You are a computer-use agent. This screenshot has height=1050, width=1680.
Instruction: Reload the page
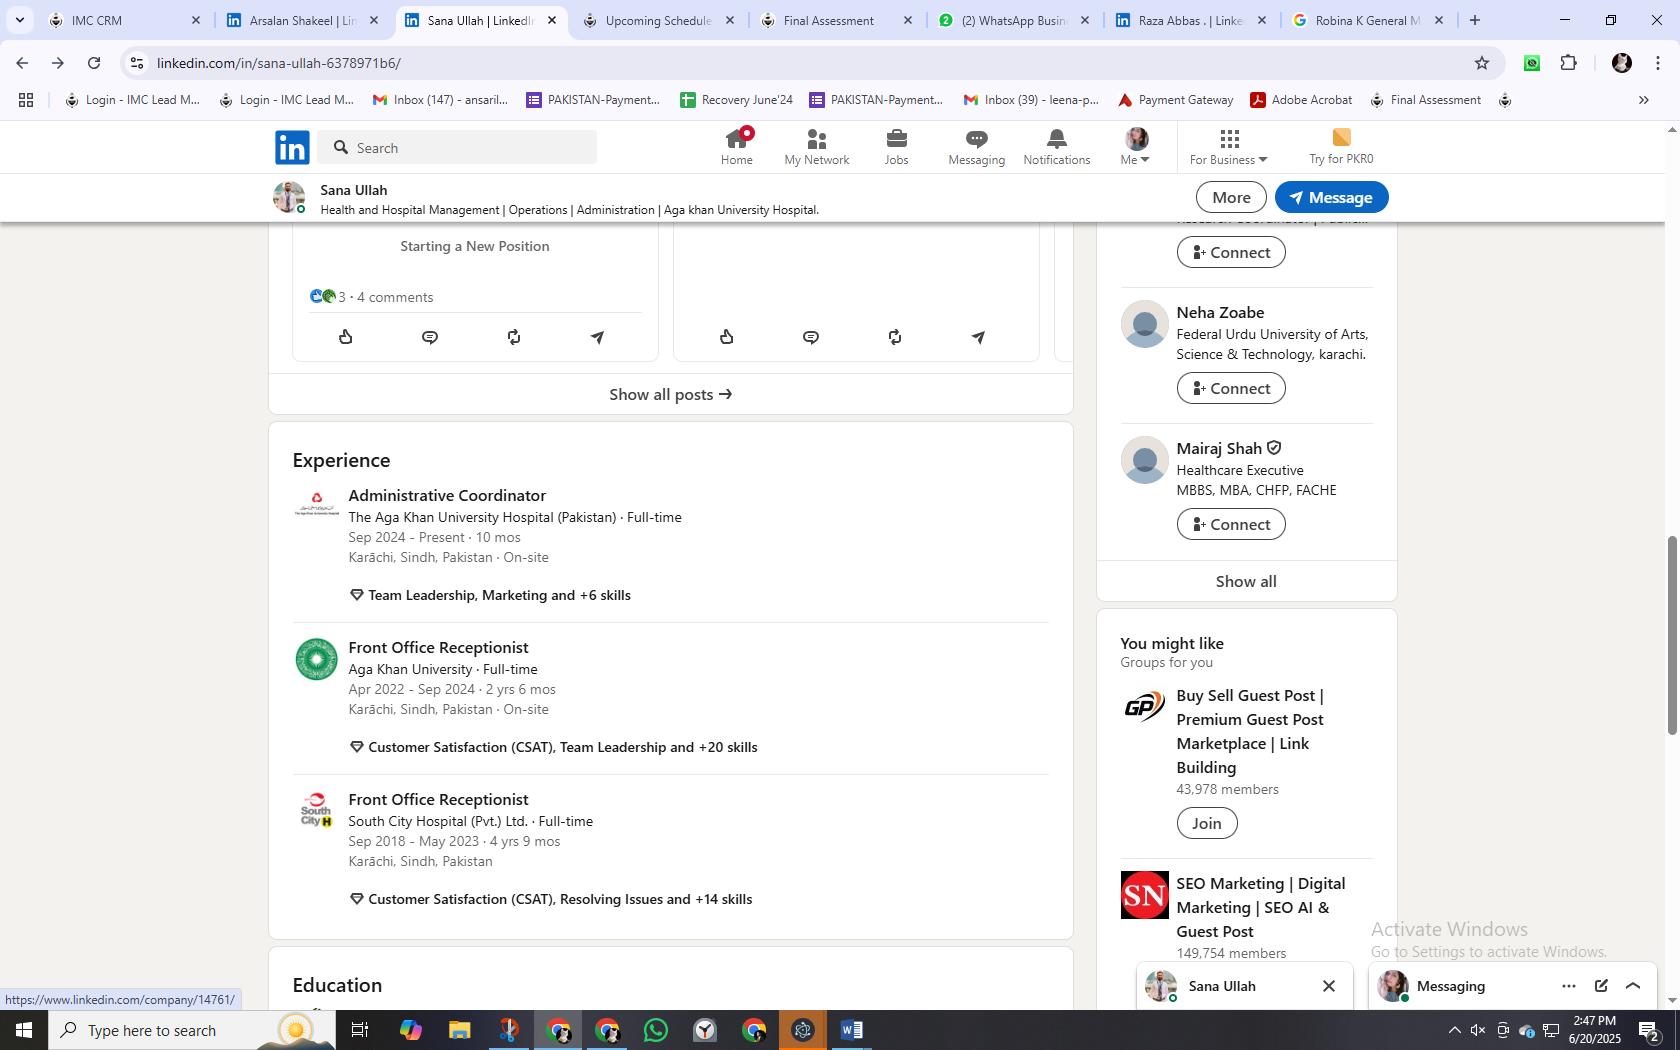(94, 63)
